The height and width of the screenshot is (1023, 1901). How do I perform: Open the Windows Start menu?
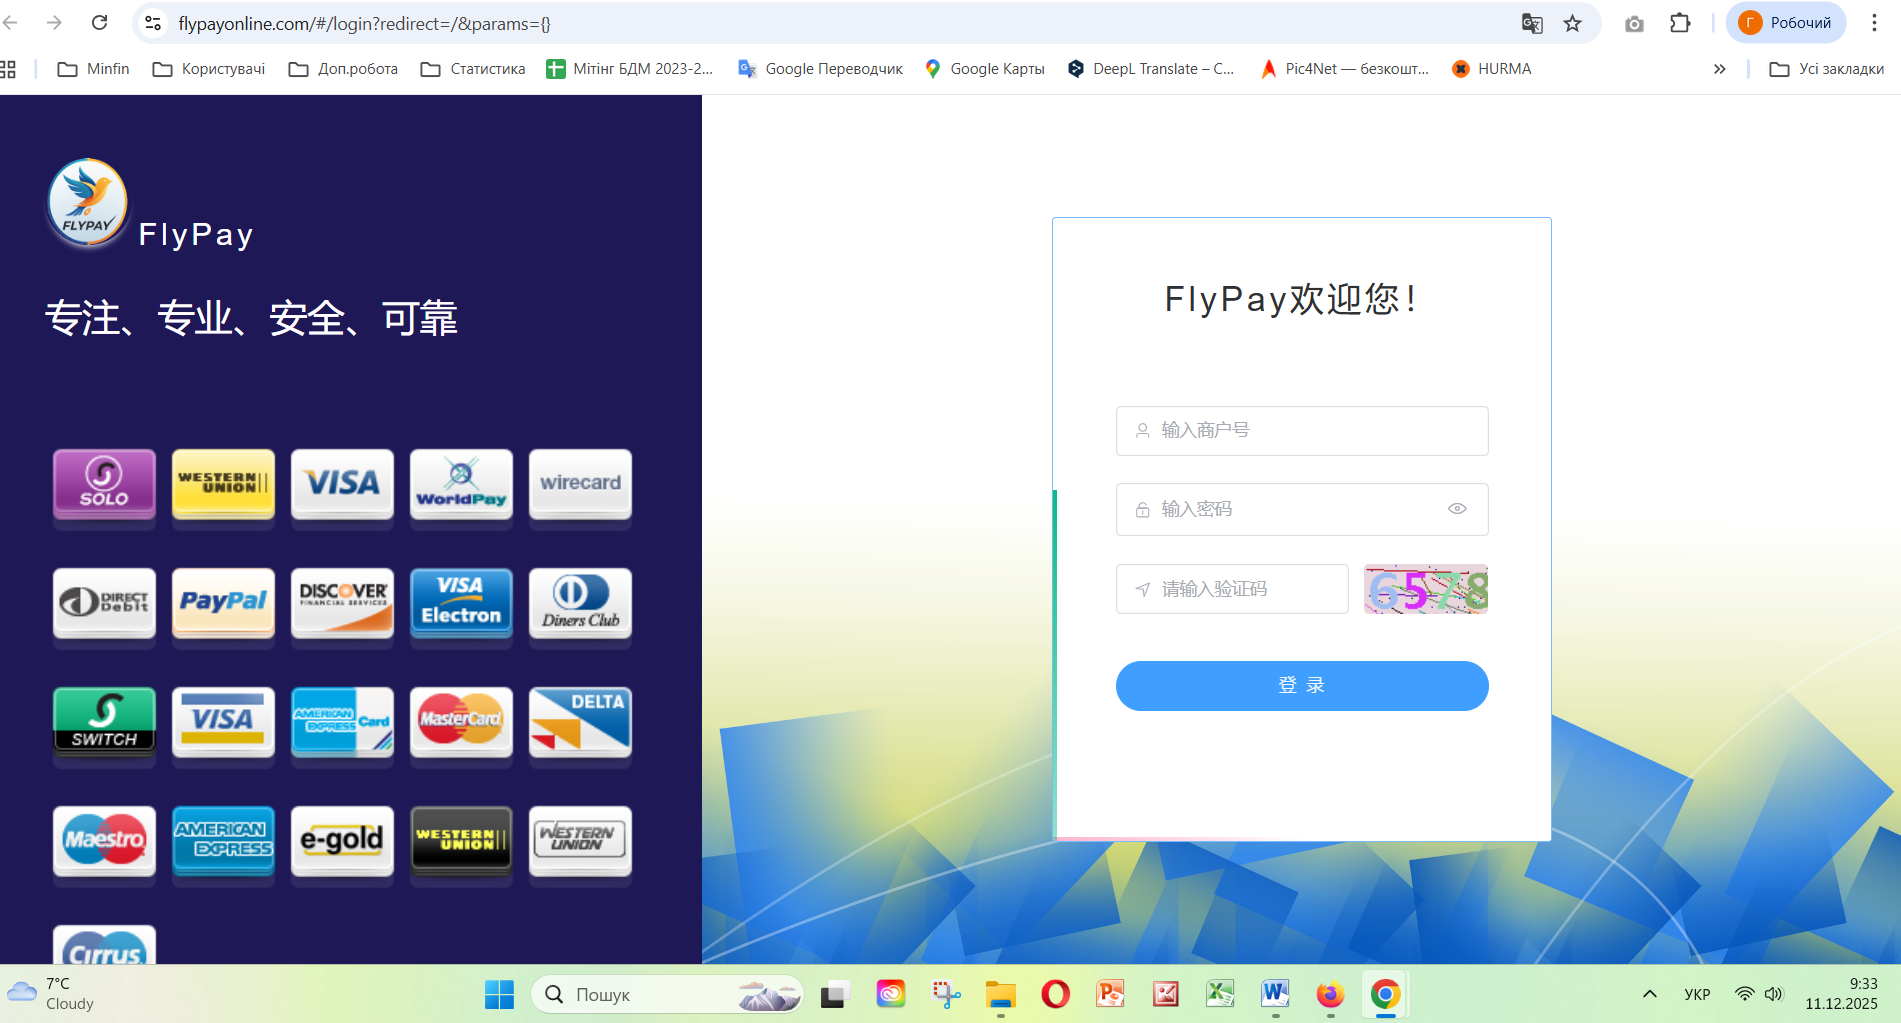[x=499, y=995]
